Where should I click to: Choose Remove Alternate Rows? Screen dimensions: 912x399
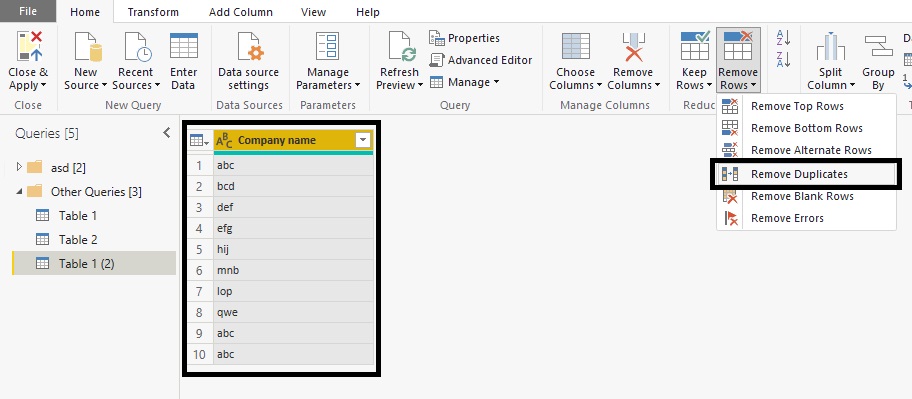pos(807,150)
